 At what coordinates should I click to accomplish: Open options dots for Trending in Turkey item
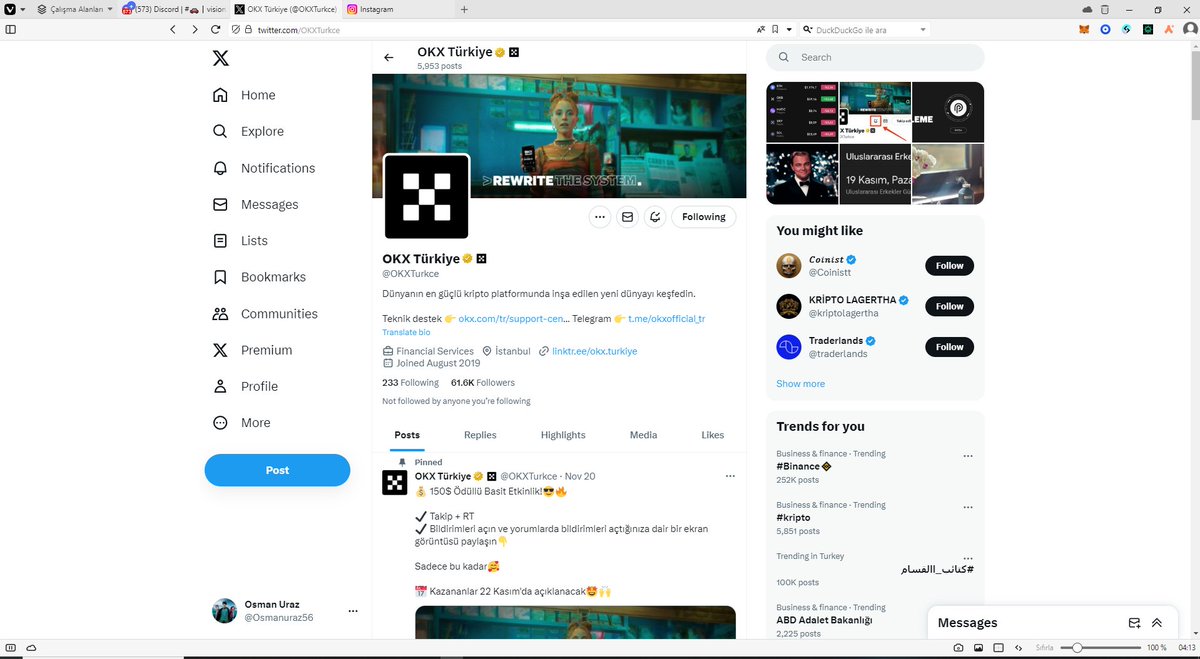967,558
